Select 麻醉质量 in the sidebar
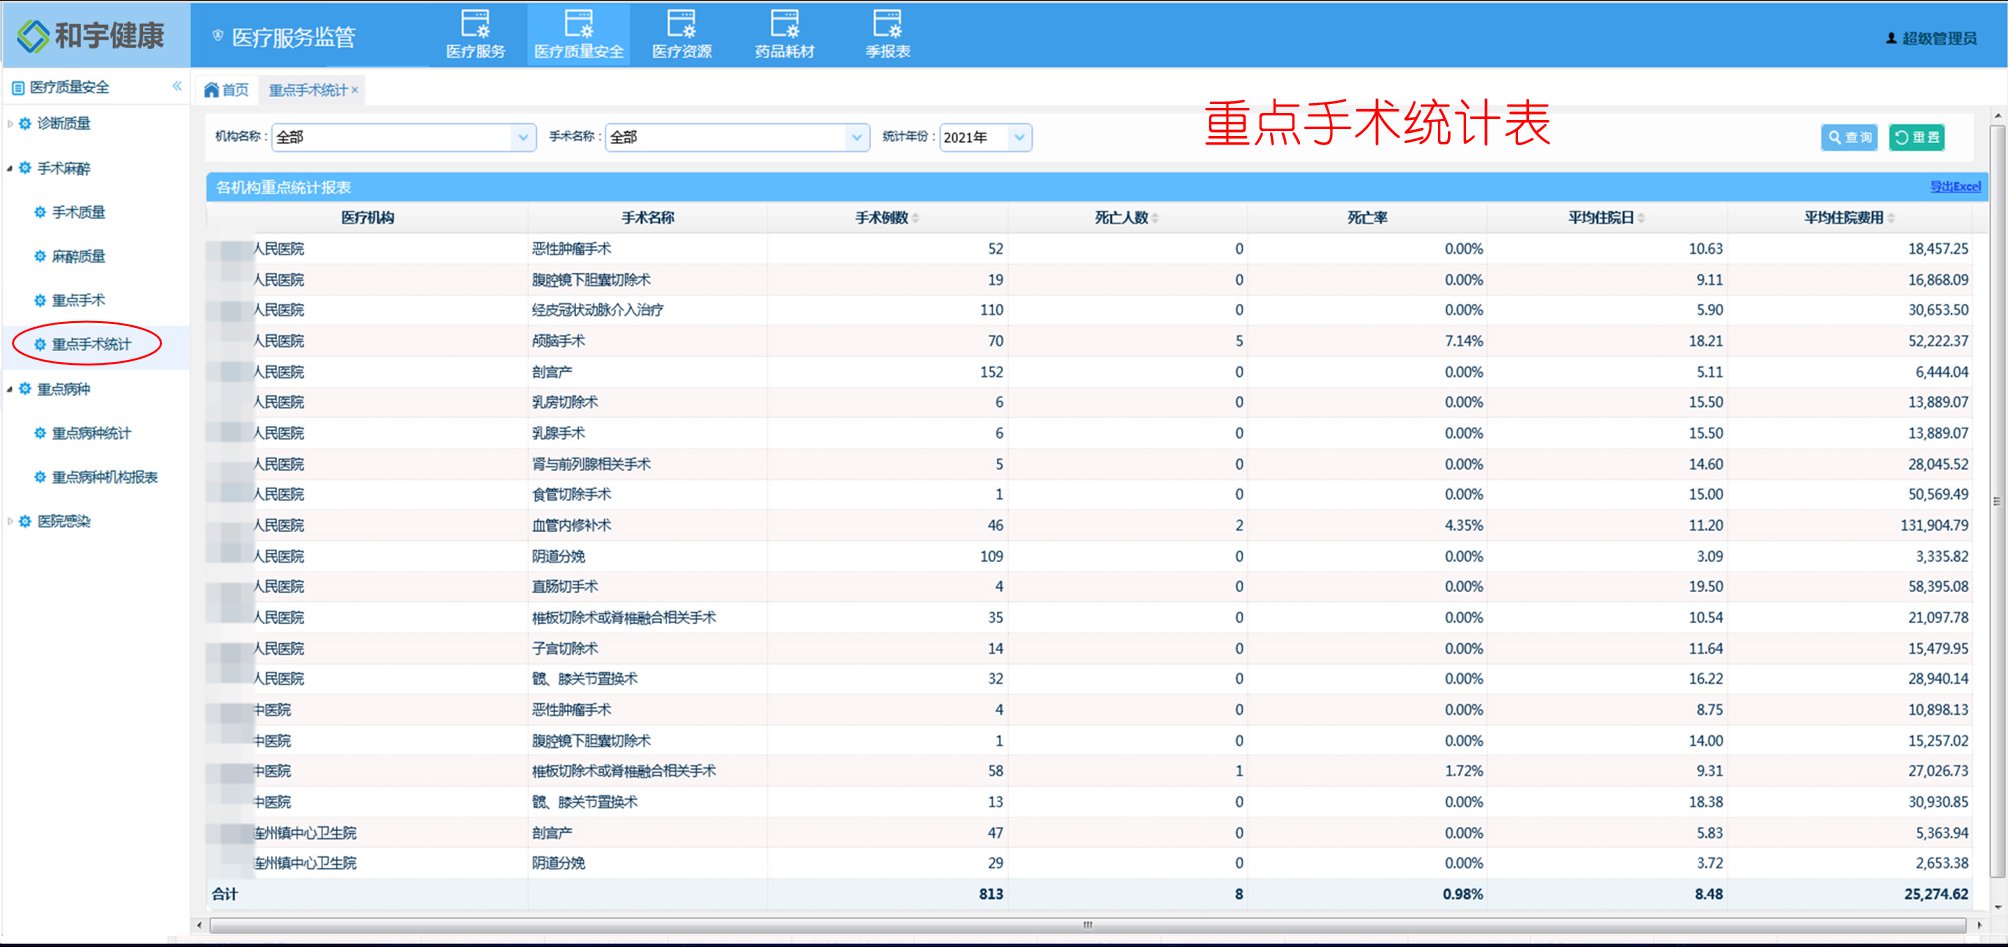This screenshot has width=2008, height=947. (78, 256)
